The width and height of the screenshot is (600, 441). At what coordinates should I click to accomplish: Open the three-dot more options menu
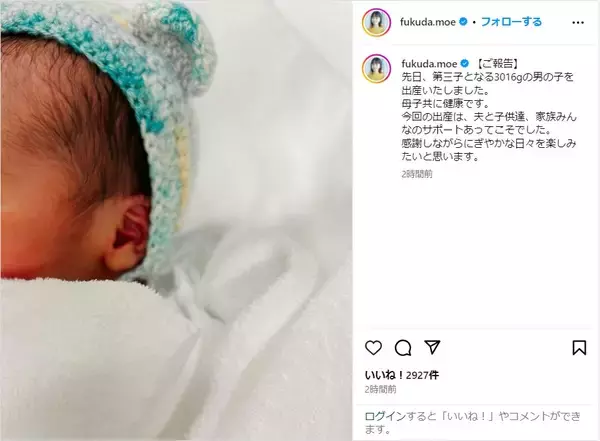point(578,23)
